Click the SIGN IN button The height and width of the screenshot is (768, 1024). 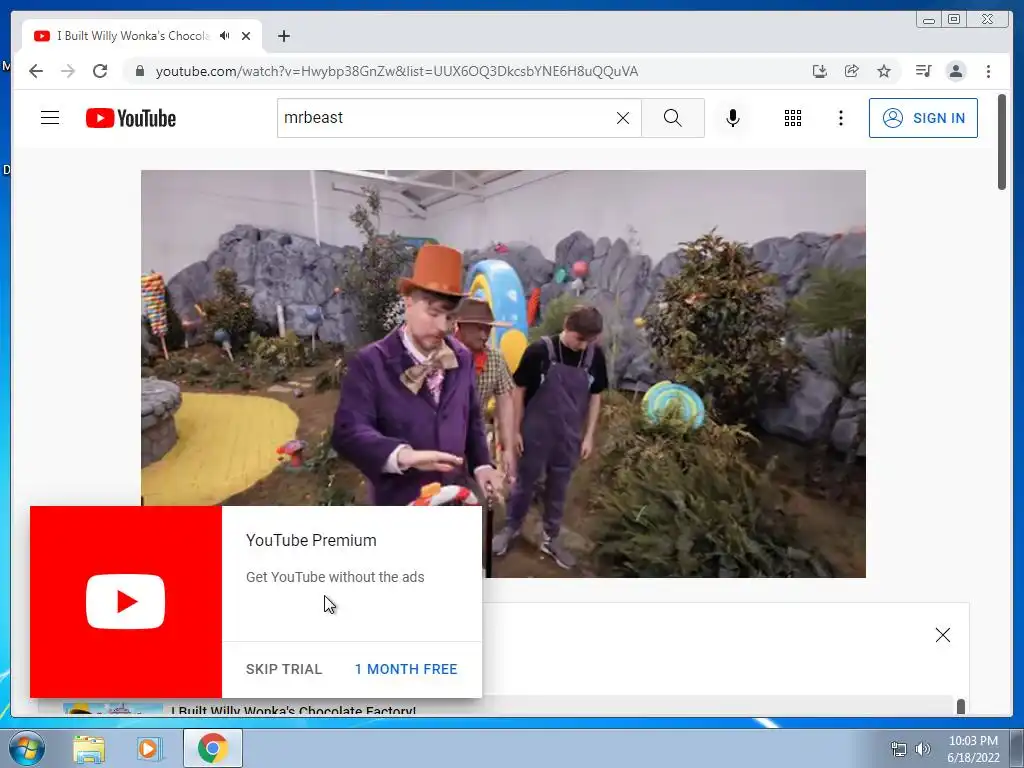point(923,118)
